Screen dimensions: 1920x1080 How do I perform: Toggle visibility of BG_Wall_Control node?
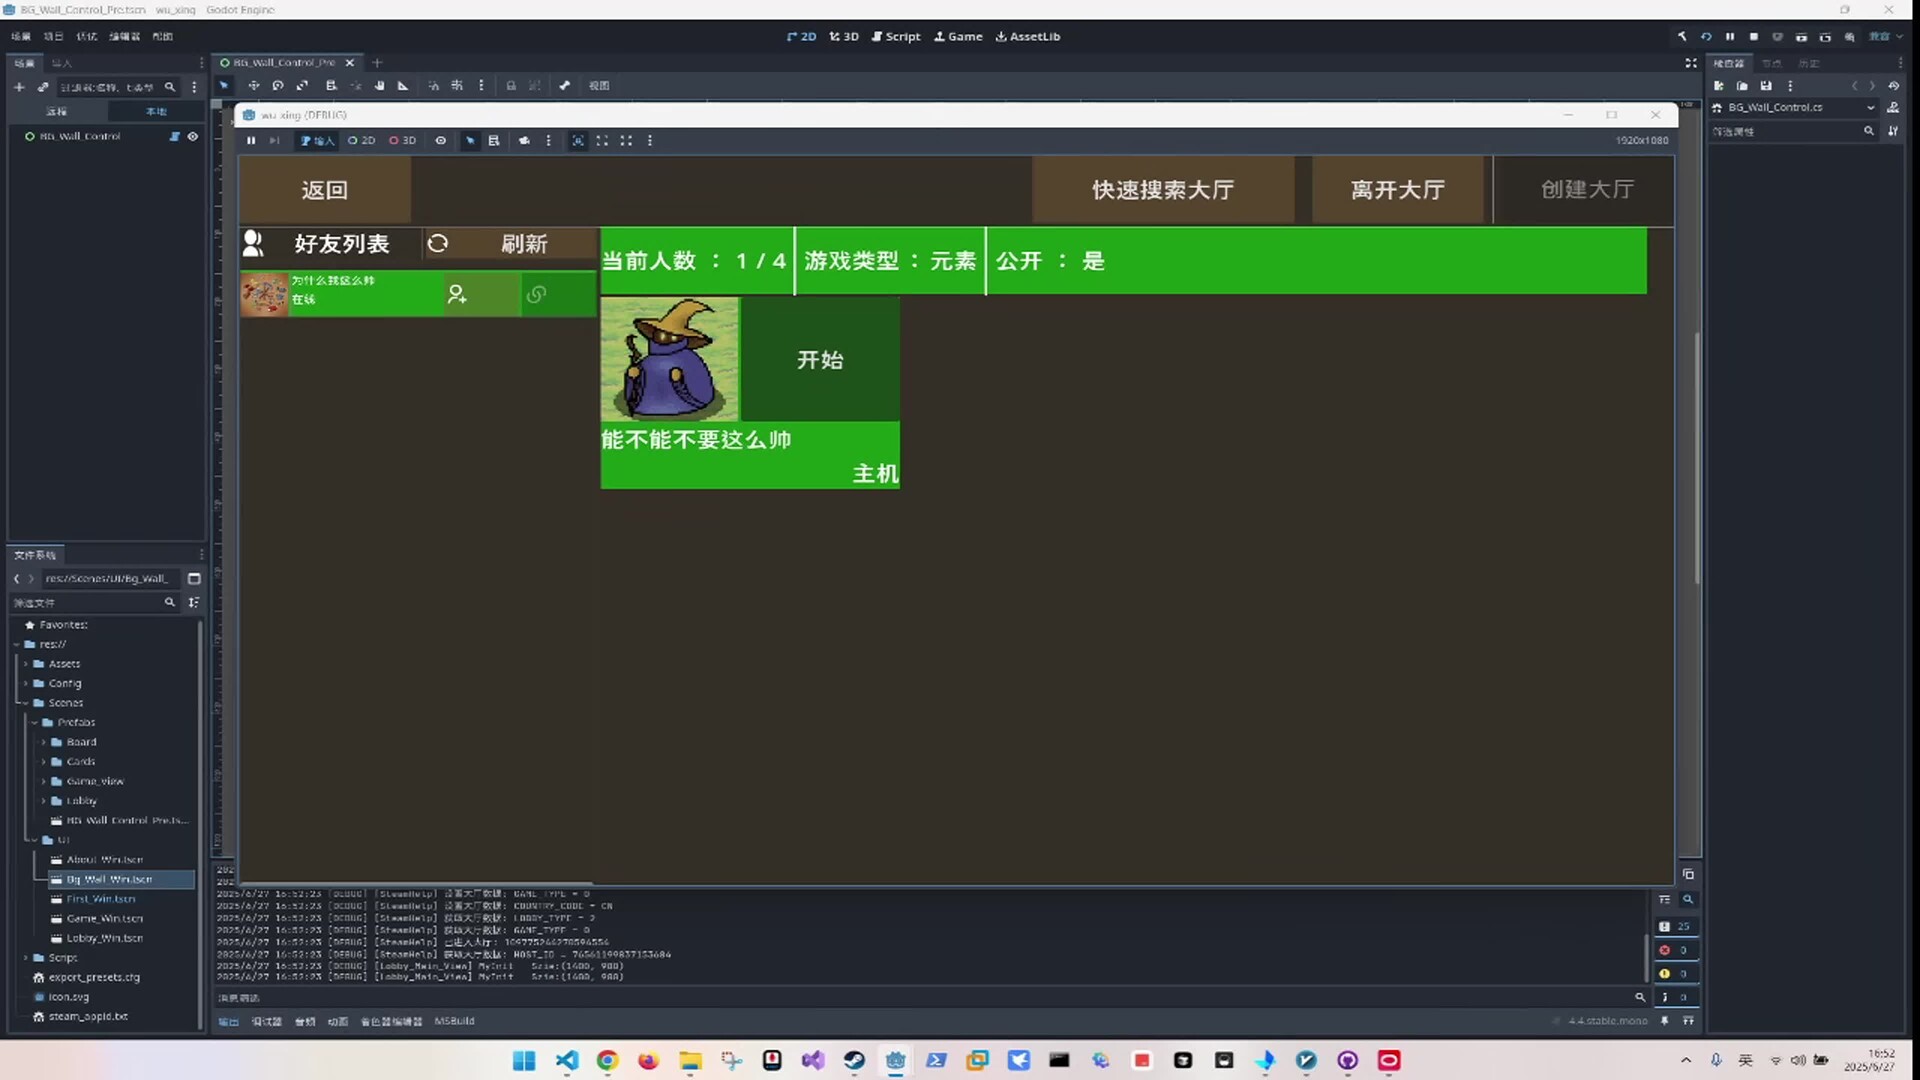[x=193, y=137]
